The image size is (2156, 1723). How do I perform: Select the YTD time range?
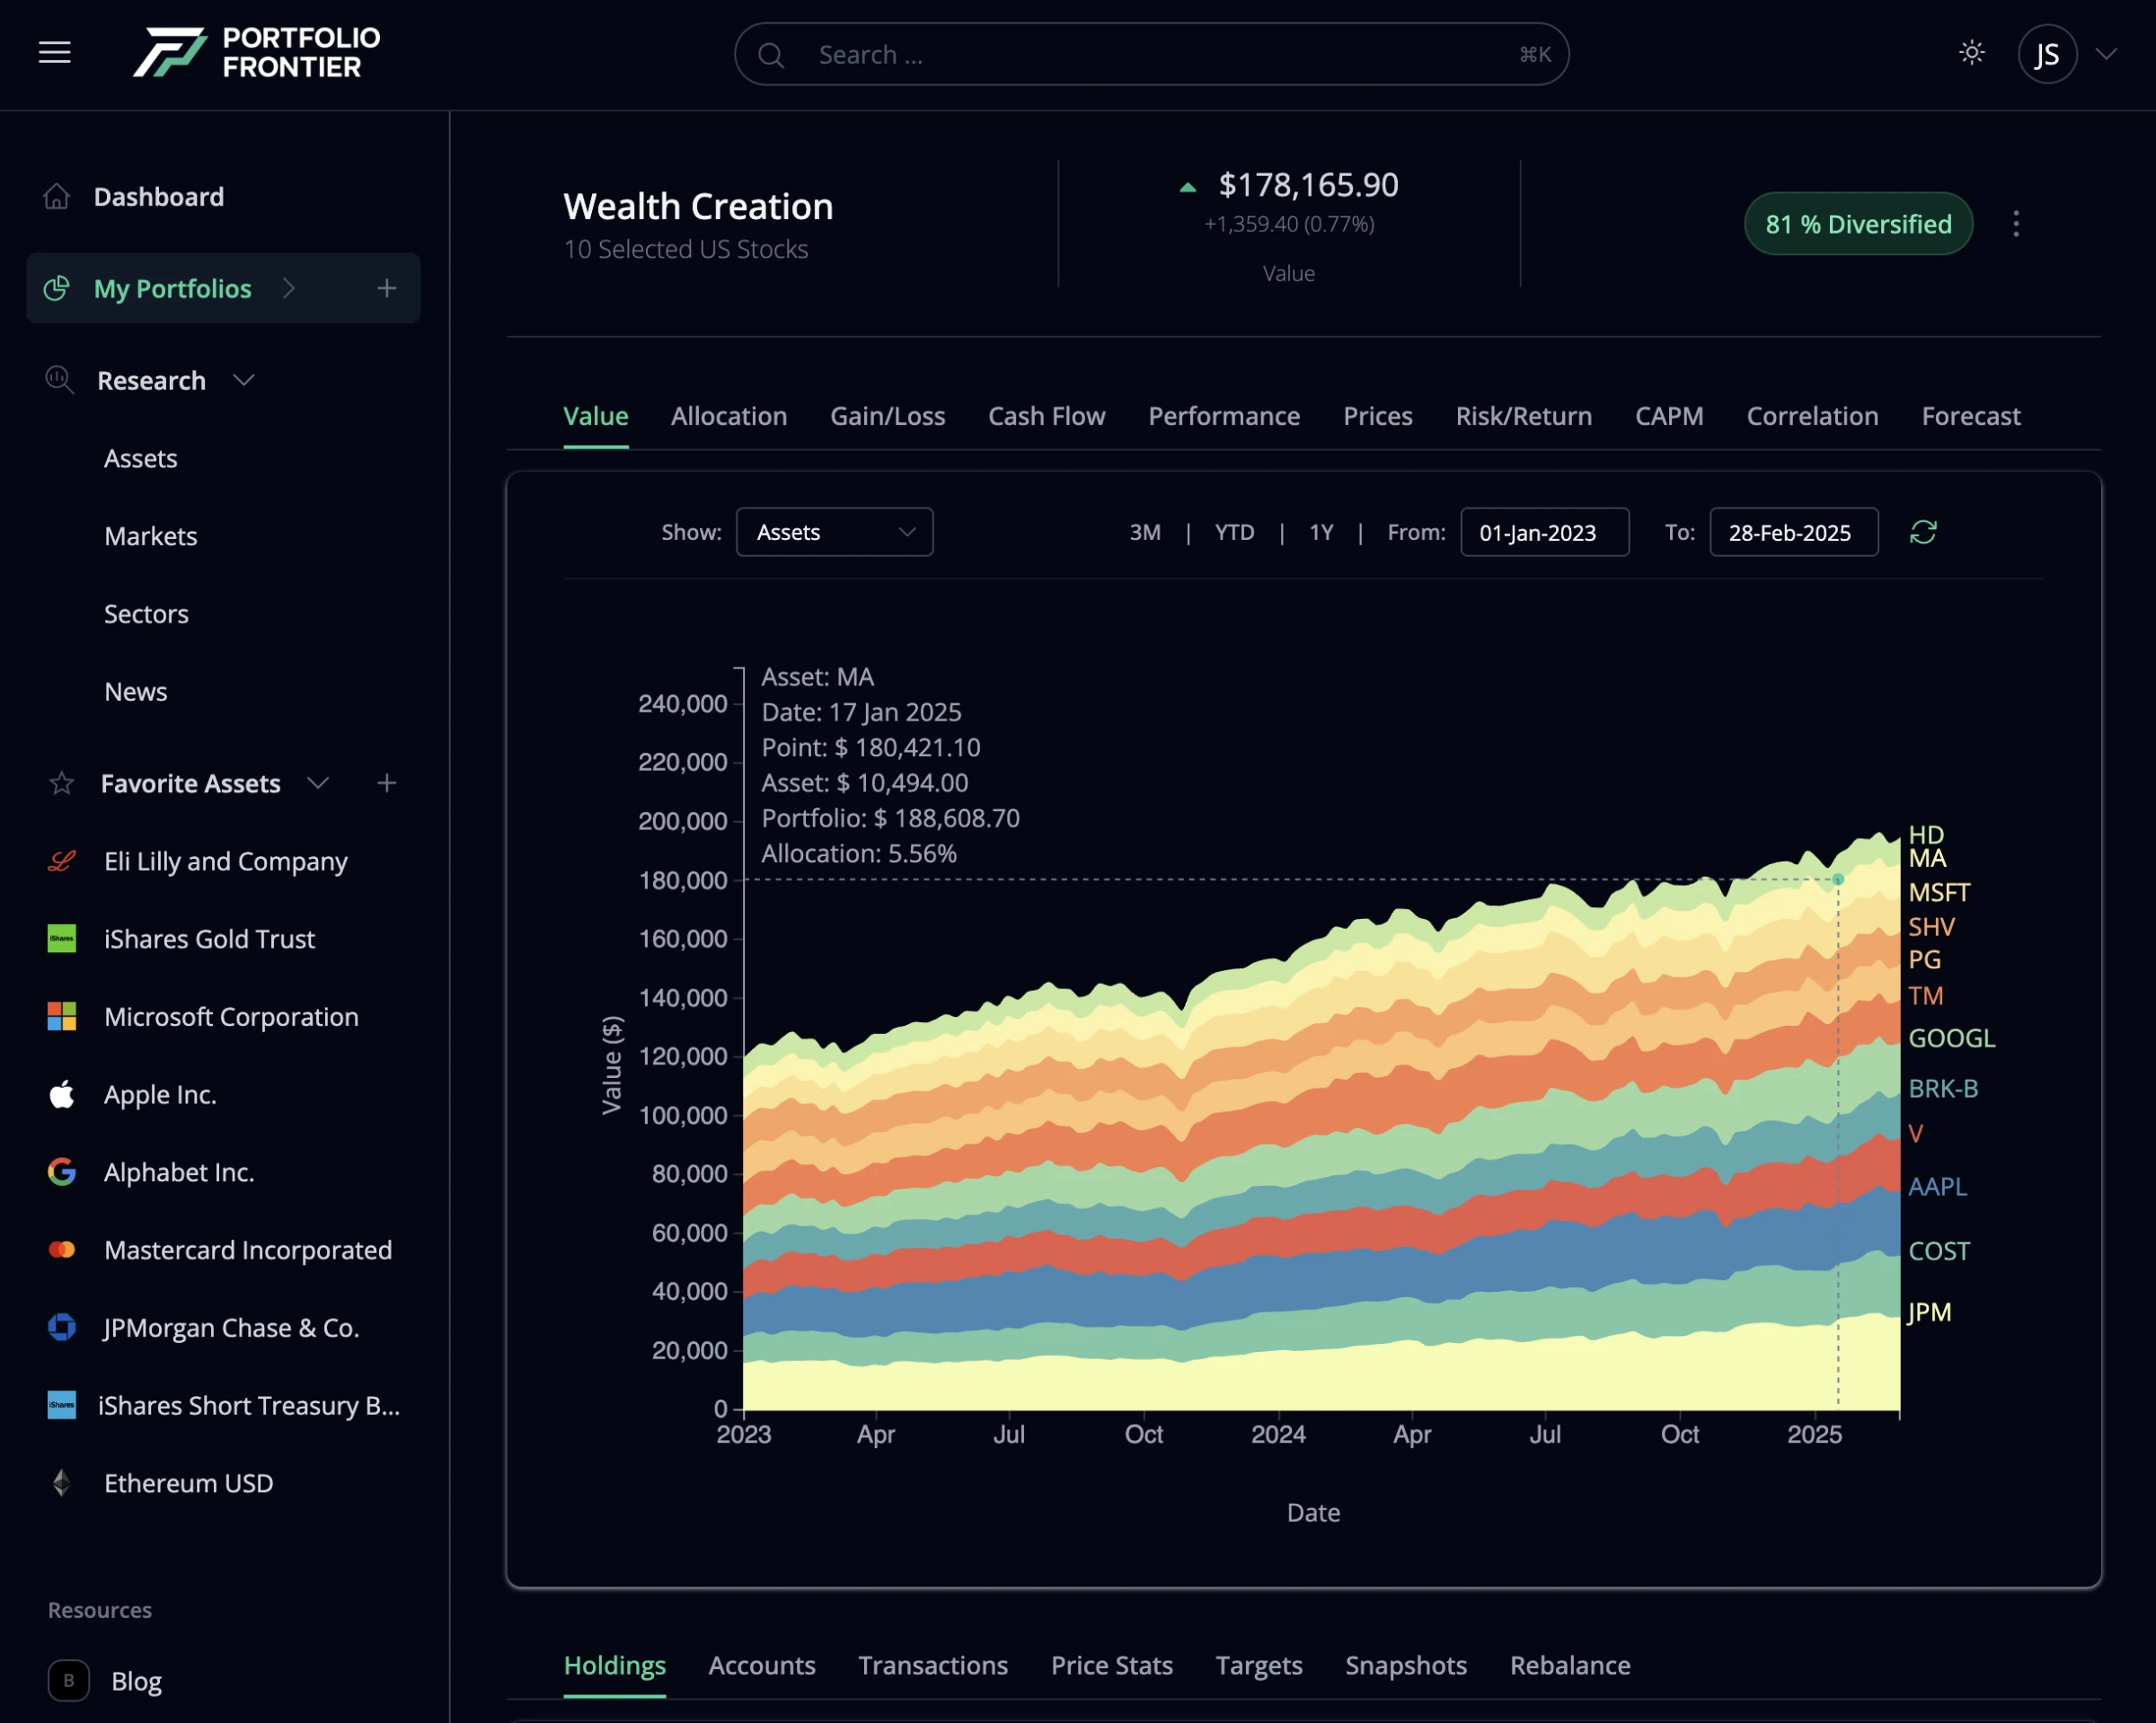tap(1235, 532)
